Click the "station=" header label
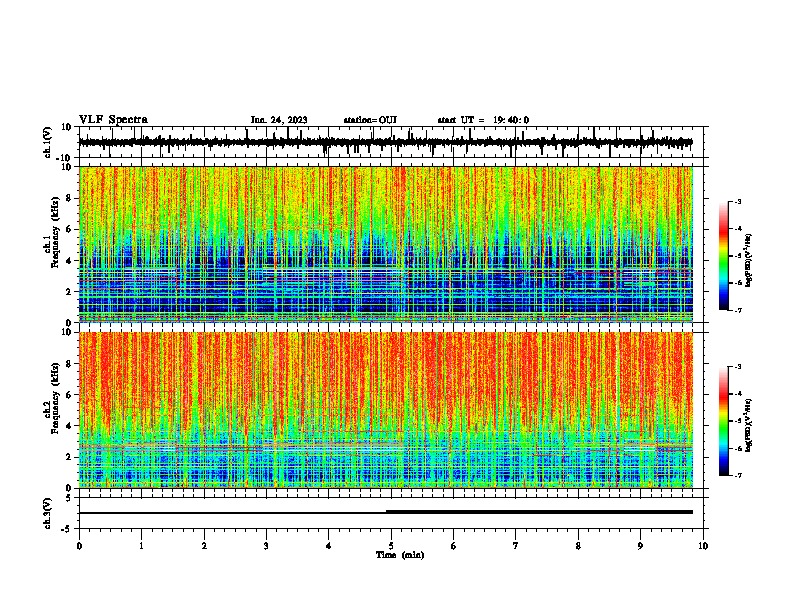The width and height of the screenshot is (792, 612). 361,120
